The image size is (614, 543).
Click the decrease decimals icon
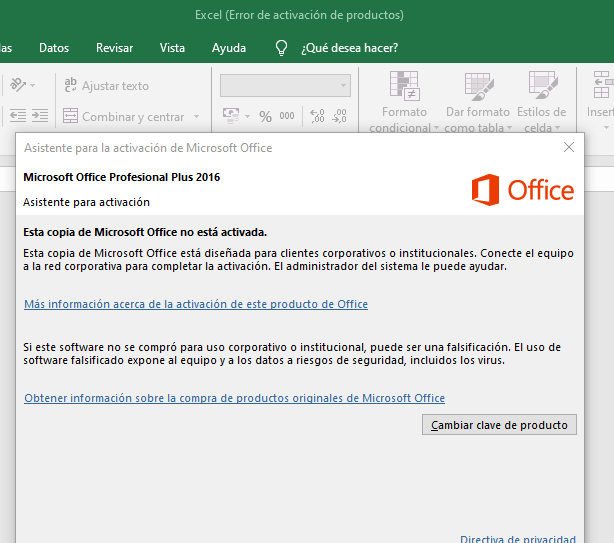(339, 116)
